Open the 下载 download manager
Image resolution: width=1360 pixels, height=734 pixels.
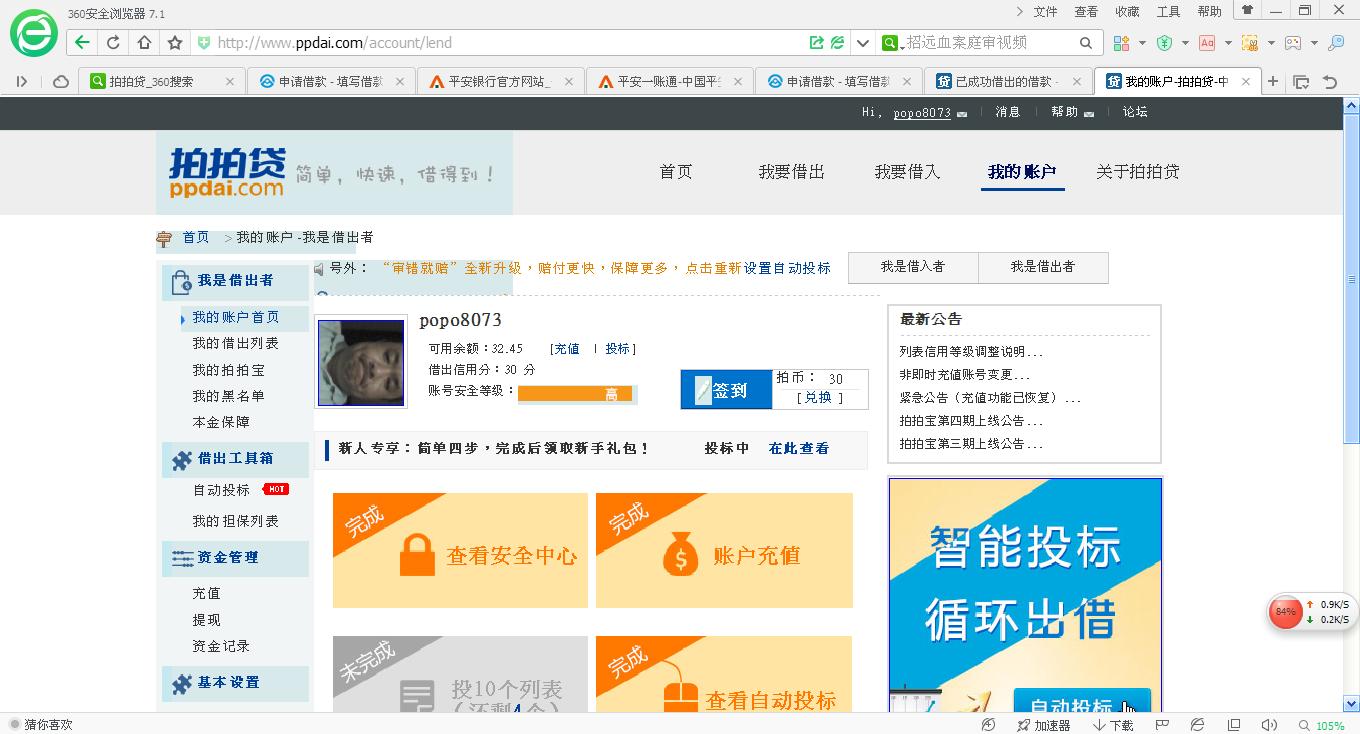[1112, 725]
